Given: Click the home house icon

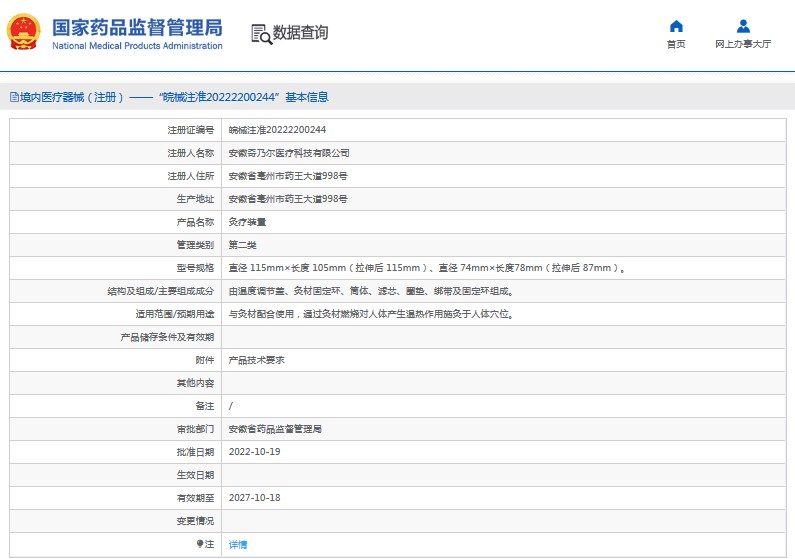Looking at the screenshot, I should [x=676, y=26].
